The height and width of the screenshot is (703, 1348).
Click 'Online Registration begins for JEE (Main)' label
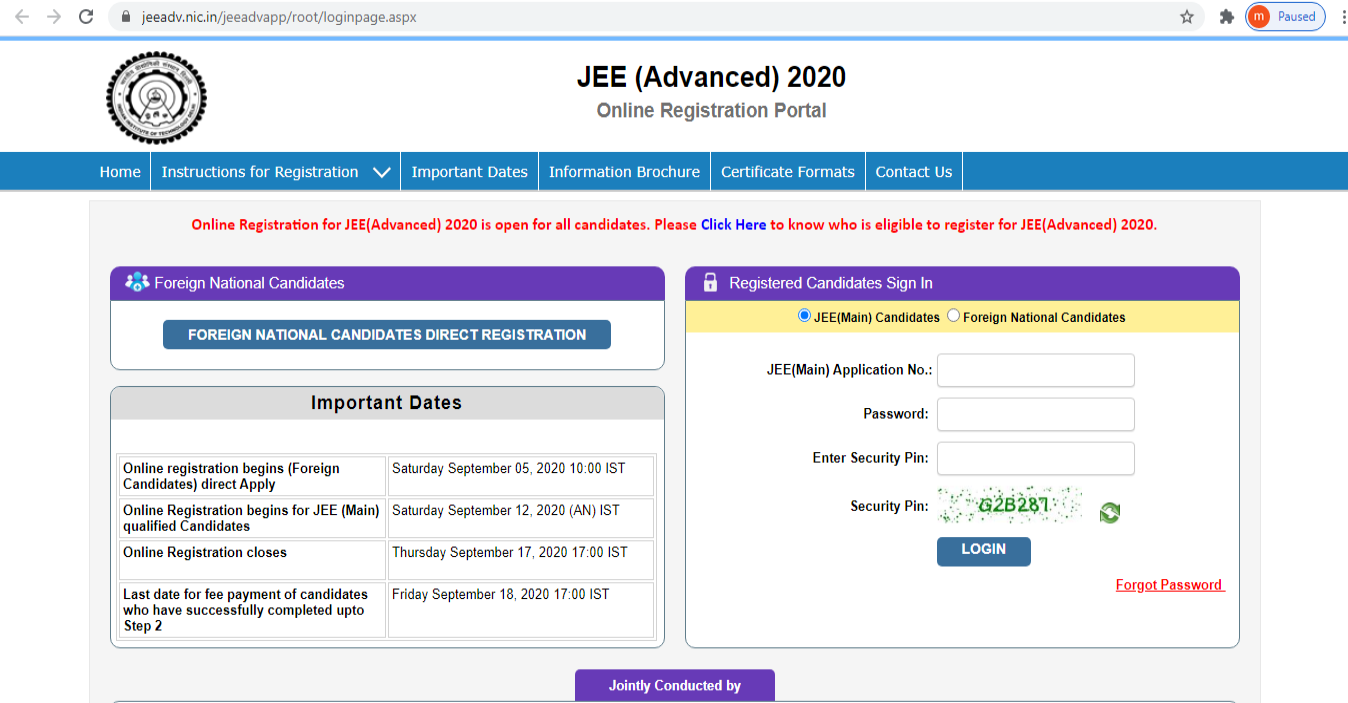point(251,518)
